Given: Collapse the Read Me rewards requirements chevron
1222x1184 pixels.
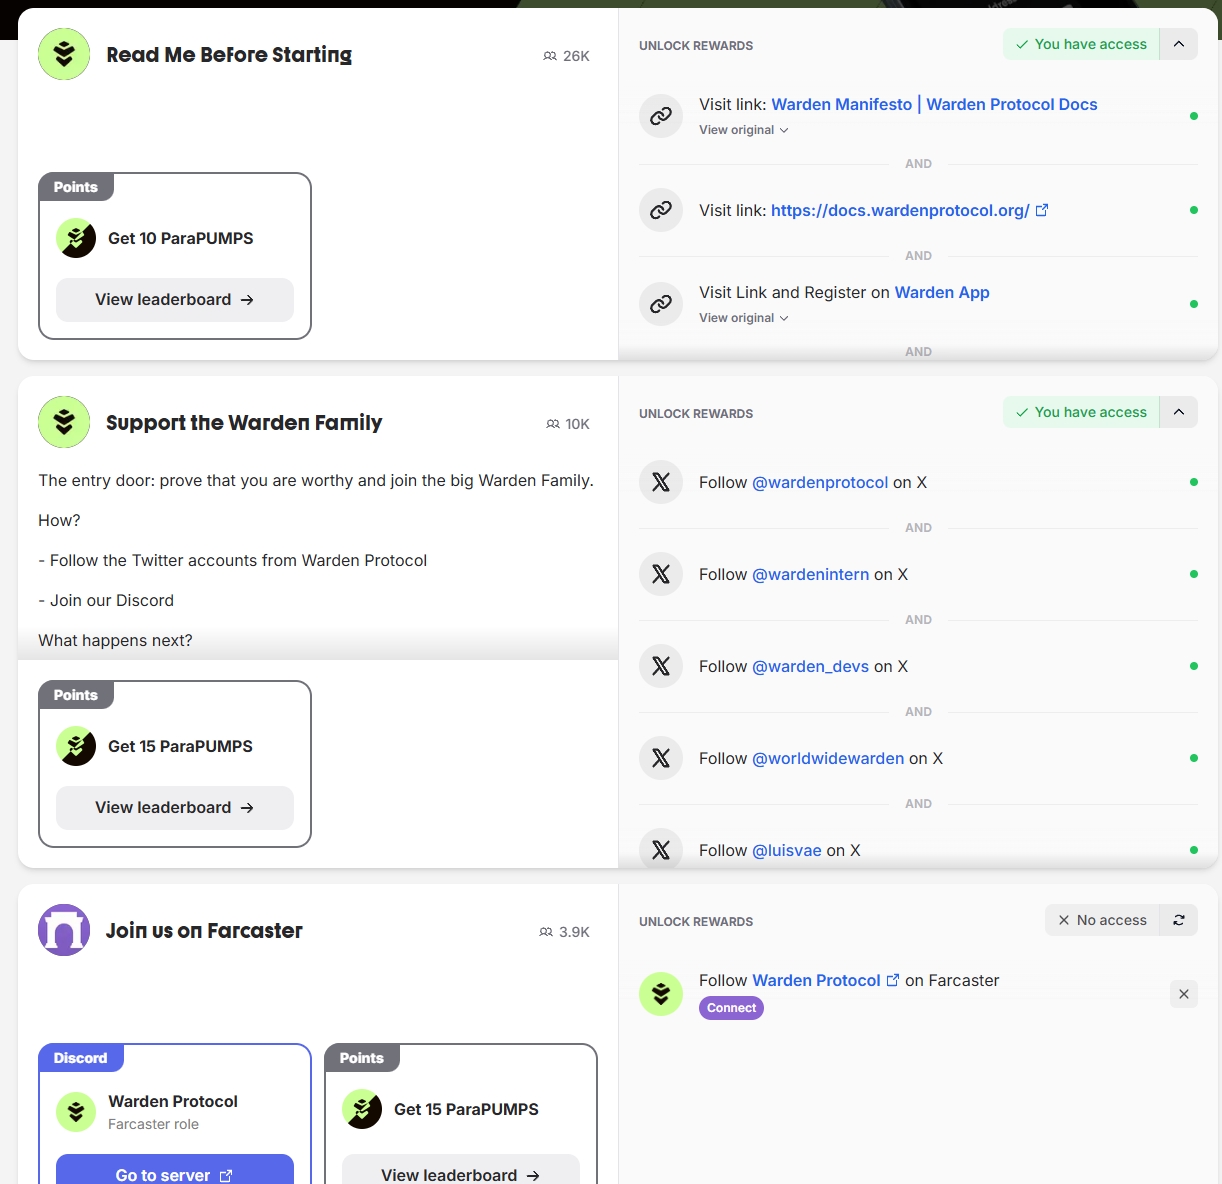Looking at the screenshot, I should coord(1179,44).
